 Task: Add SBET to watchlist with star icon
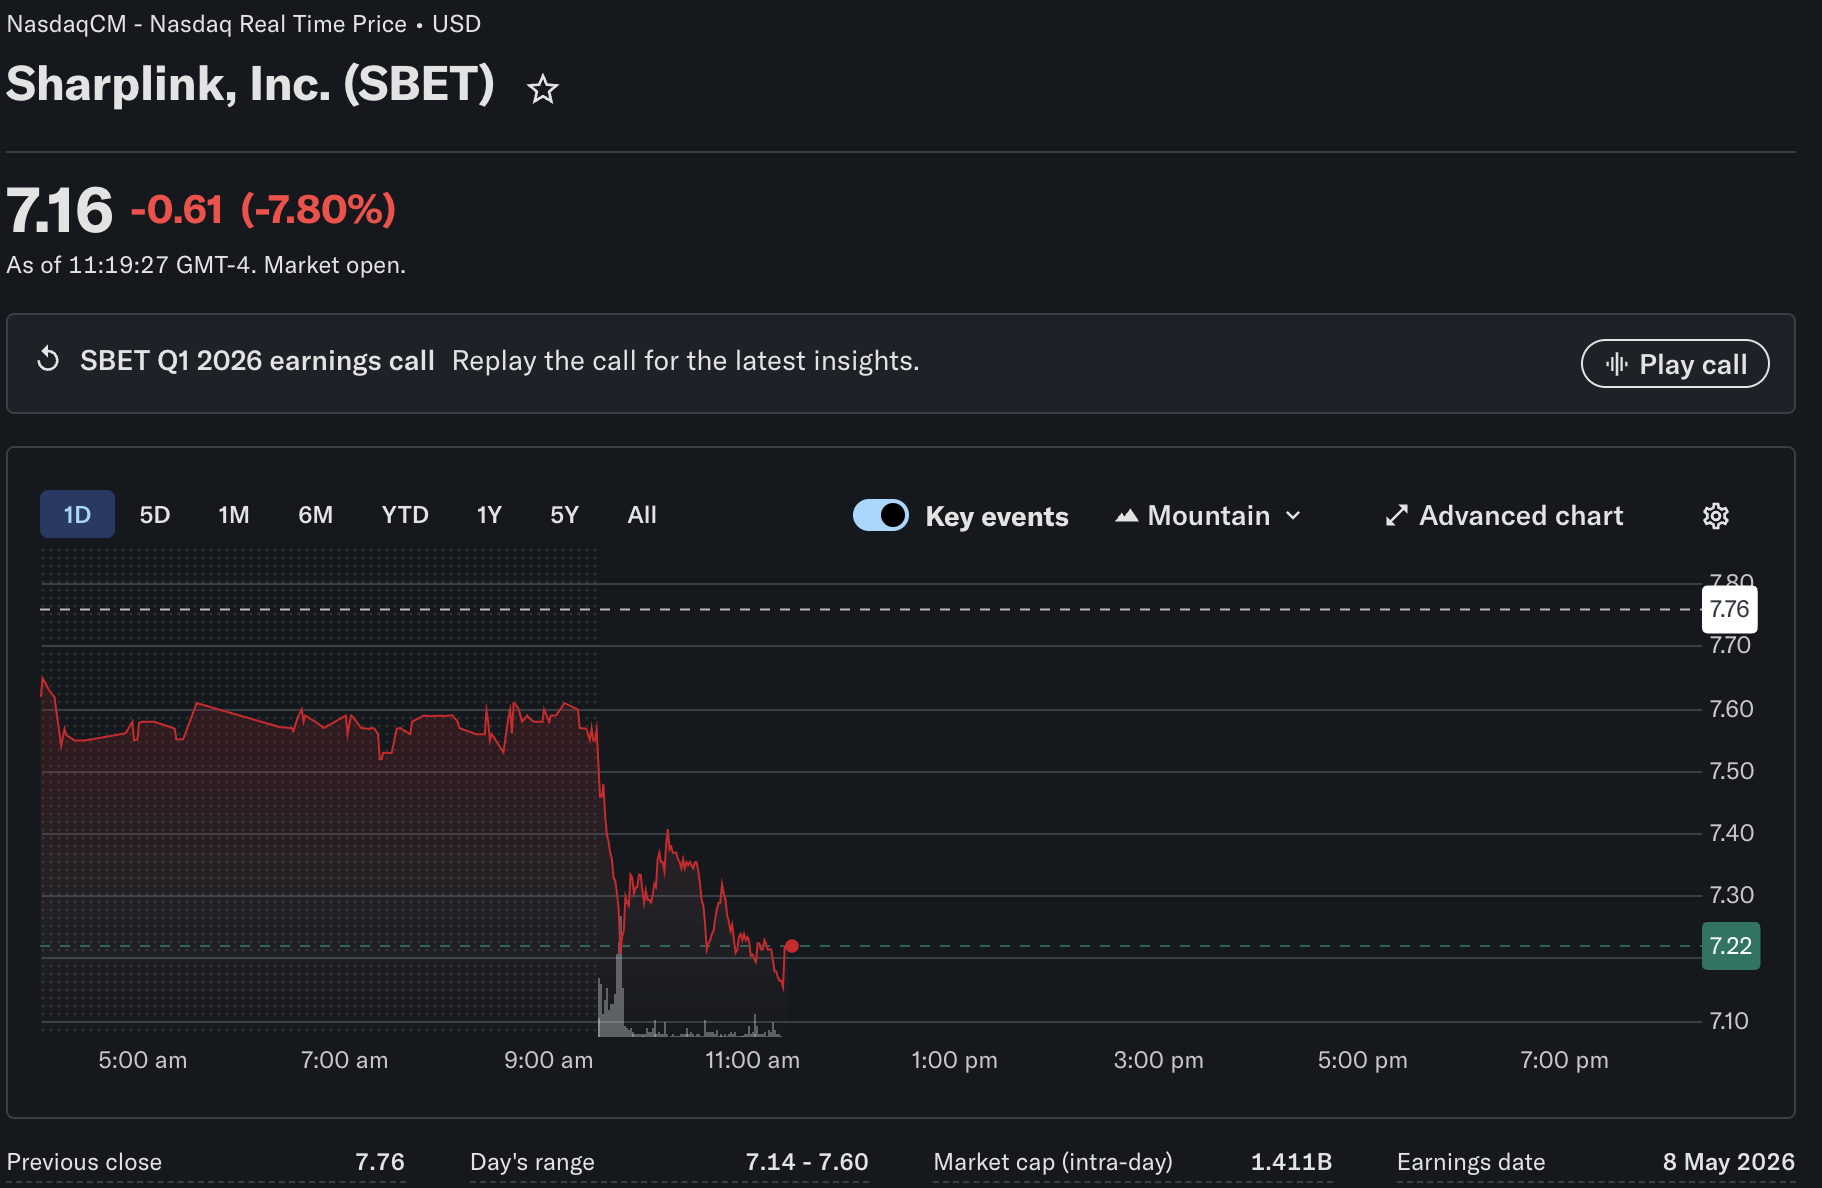(543, 89)
